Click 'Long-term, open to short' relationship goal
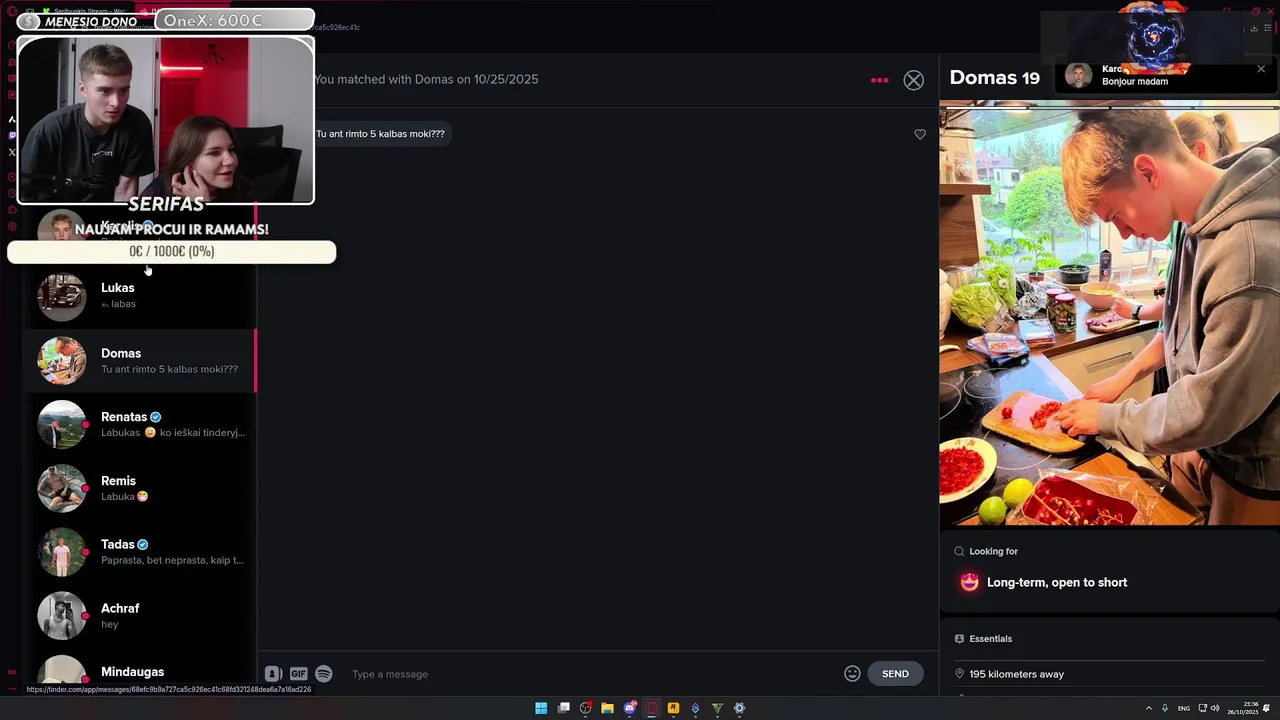The height and width of the screenshot is (720, 1280). pyautogui.click(x=1056, y=582)
